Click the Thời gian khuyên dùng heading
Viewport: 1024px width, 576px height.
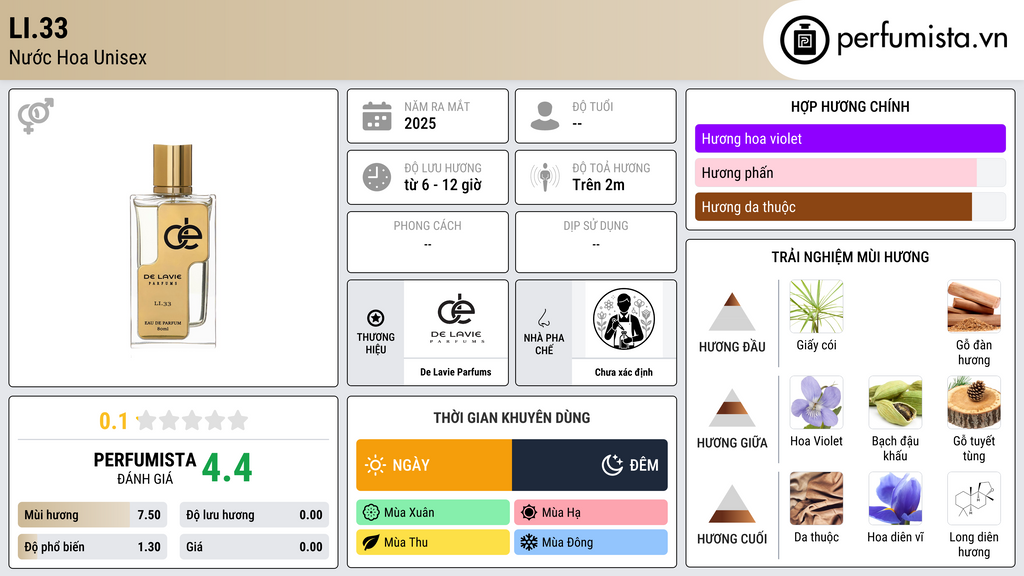coord(512,418)
